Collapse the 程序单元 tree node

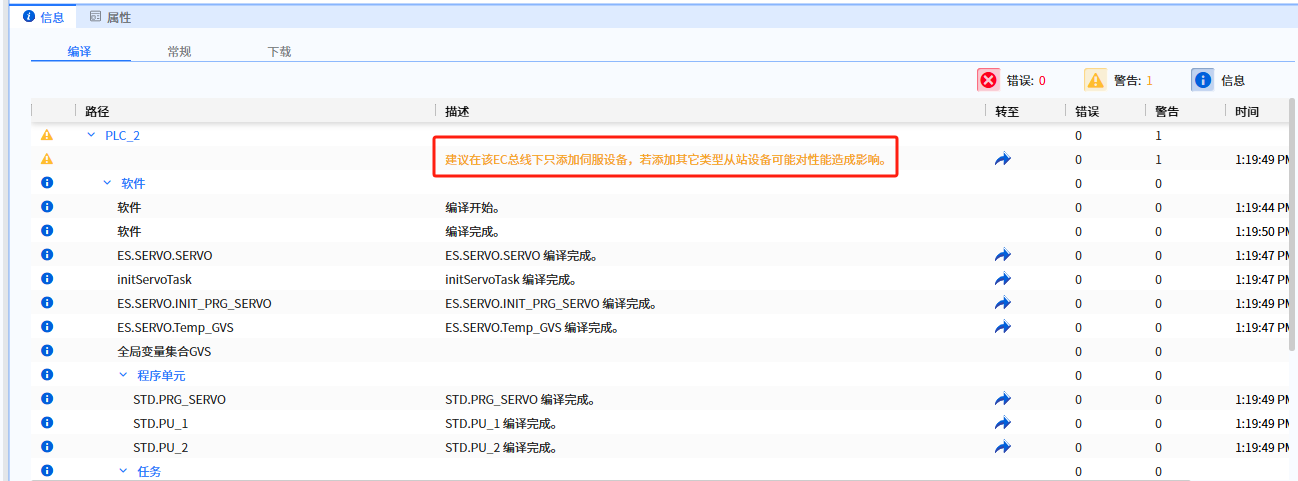click(124, 376)
